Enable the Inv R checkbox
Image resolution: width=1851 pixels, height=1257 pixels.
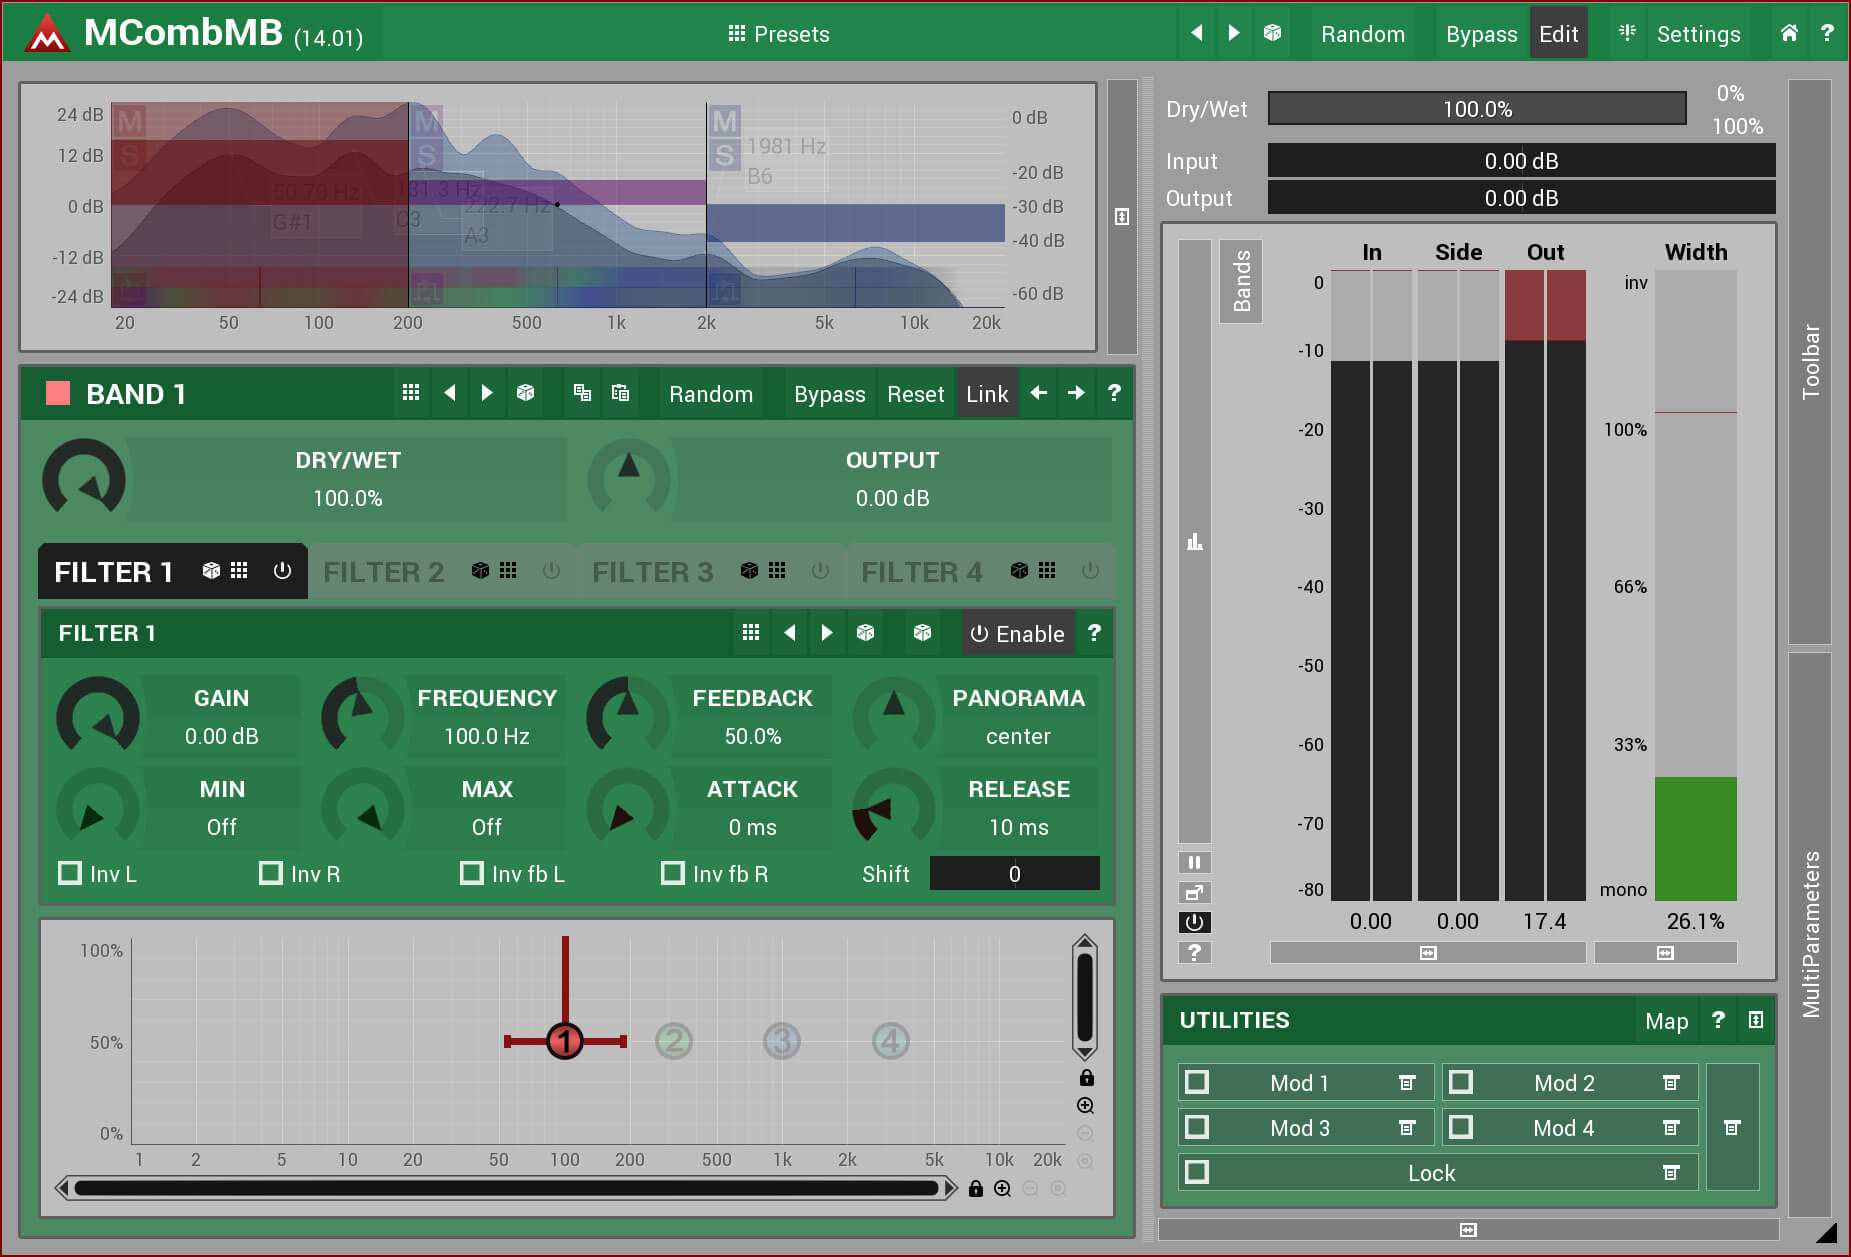[x=271, y=873]
